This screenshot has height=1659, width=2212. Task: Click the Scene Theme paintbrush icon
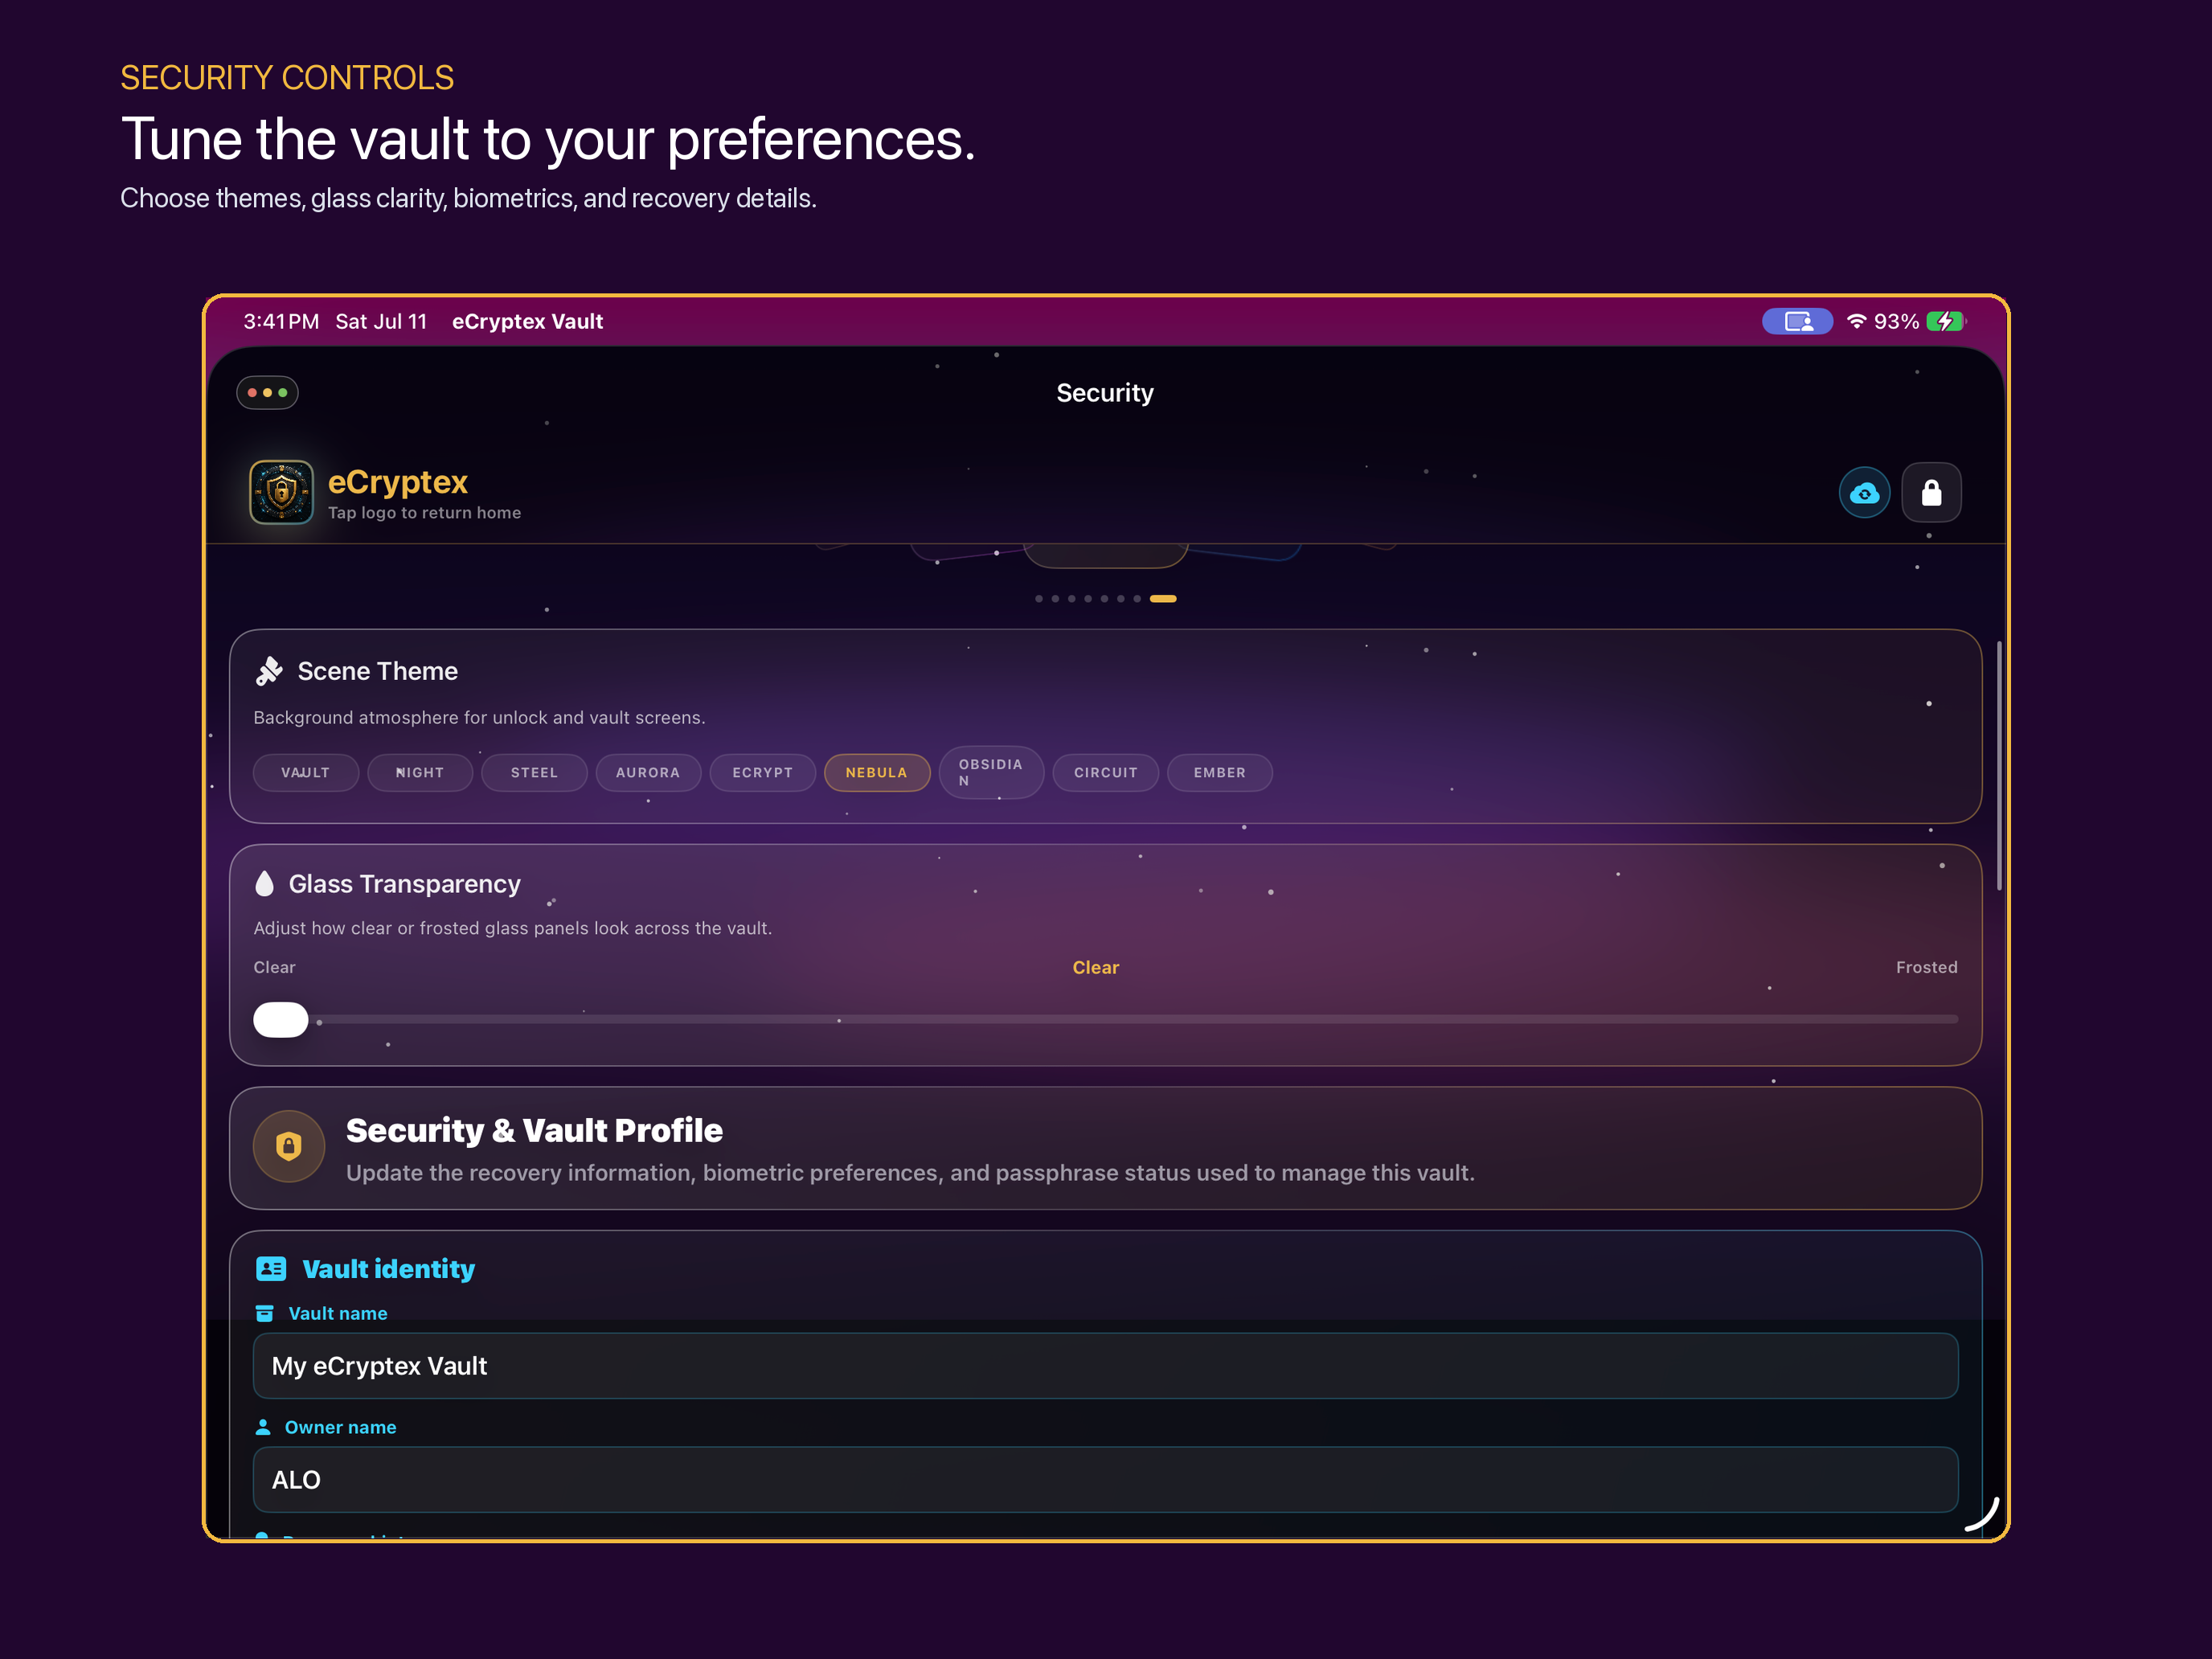269,671
